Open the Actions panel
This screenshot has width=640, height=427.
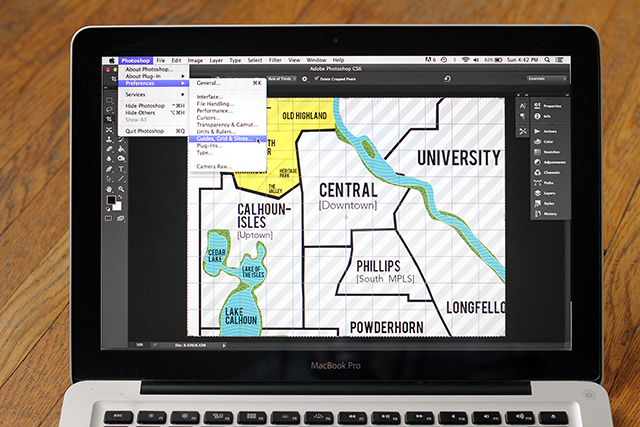coord(548,131)
